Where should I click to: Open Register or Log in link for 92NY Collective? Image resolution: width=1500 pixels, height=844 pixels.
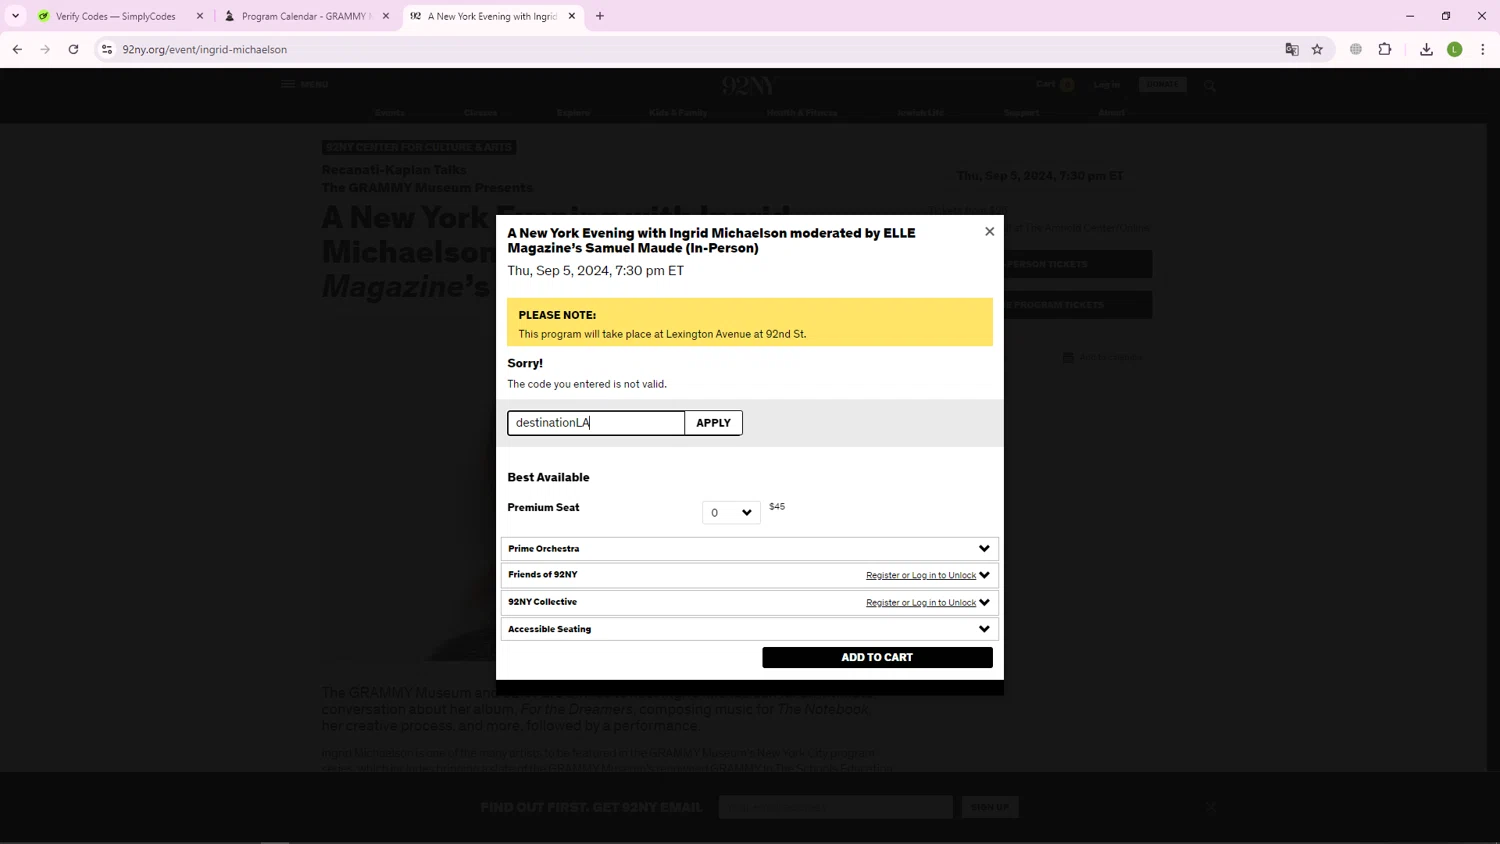[921, 603]
